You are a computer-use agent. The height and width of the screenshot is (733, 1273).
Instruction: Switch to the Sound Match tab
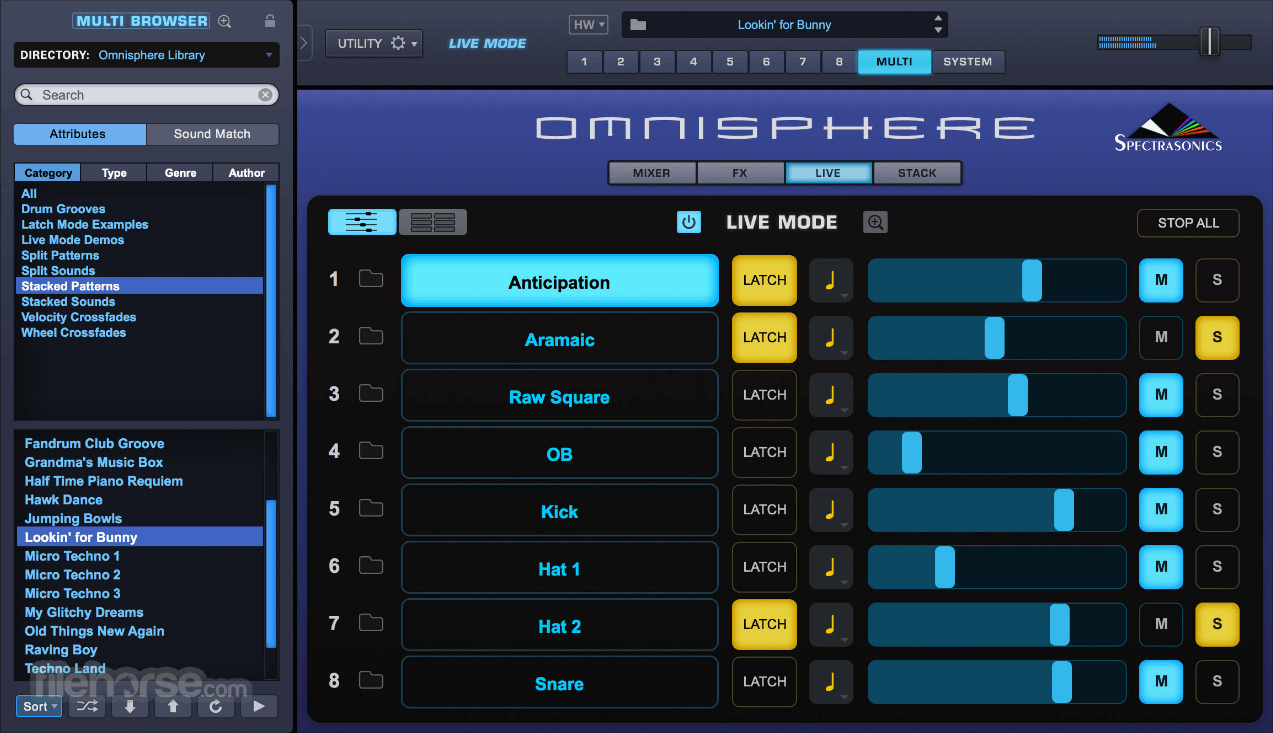[x=212, y=134]
